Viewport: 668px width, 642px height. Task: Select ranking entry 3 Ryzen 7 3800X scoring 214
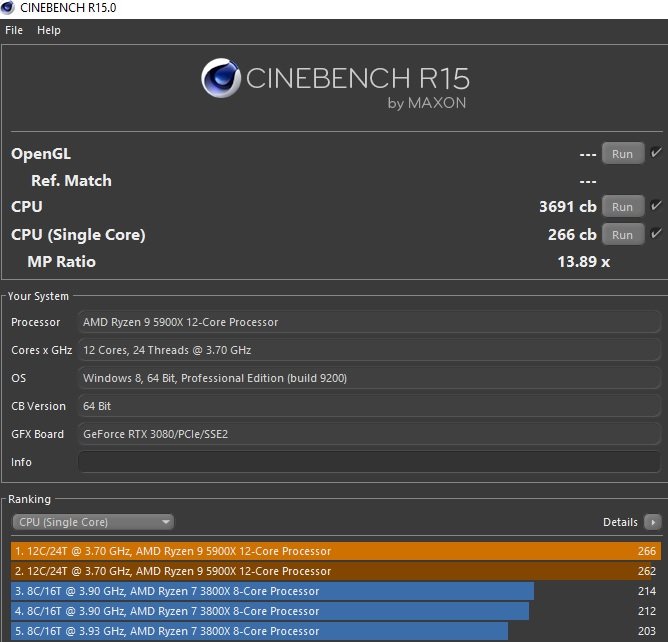tap(336, 591)
